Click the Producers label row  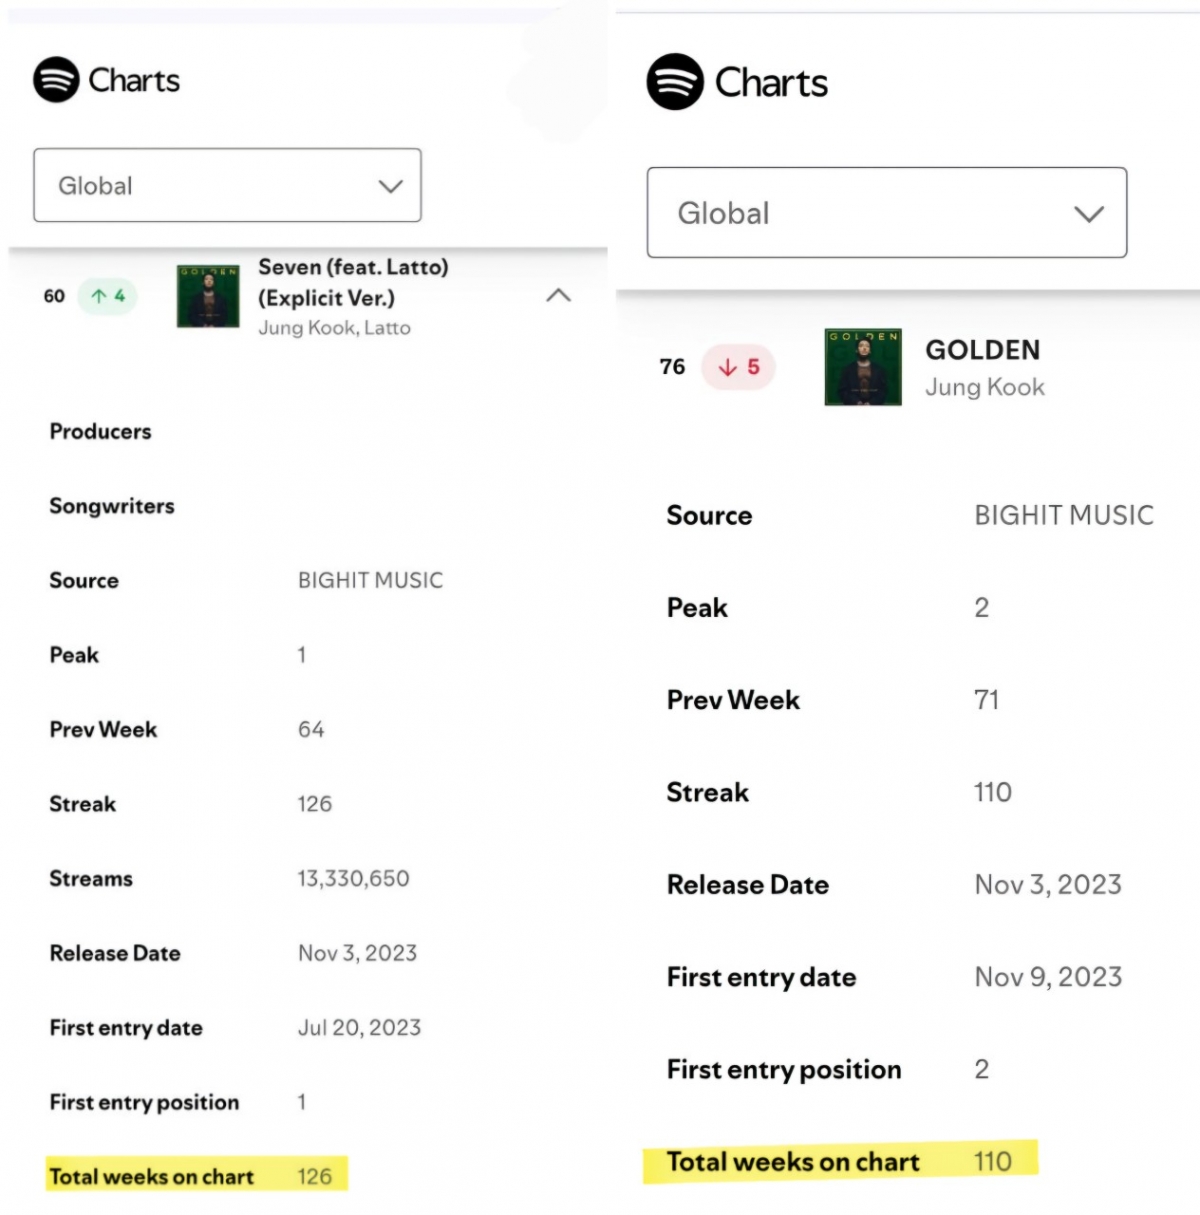pyautogui.click(x=100, y=431)
